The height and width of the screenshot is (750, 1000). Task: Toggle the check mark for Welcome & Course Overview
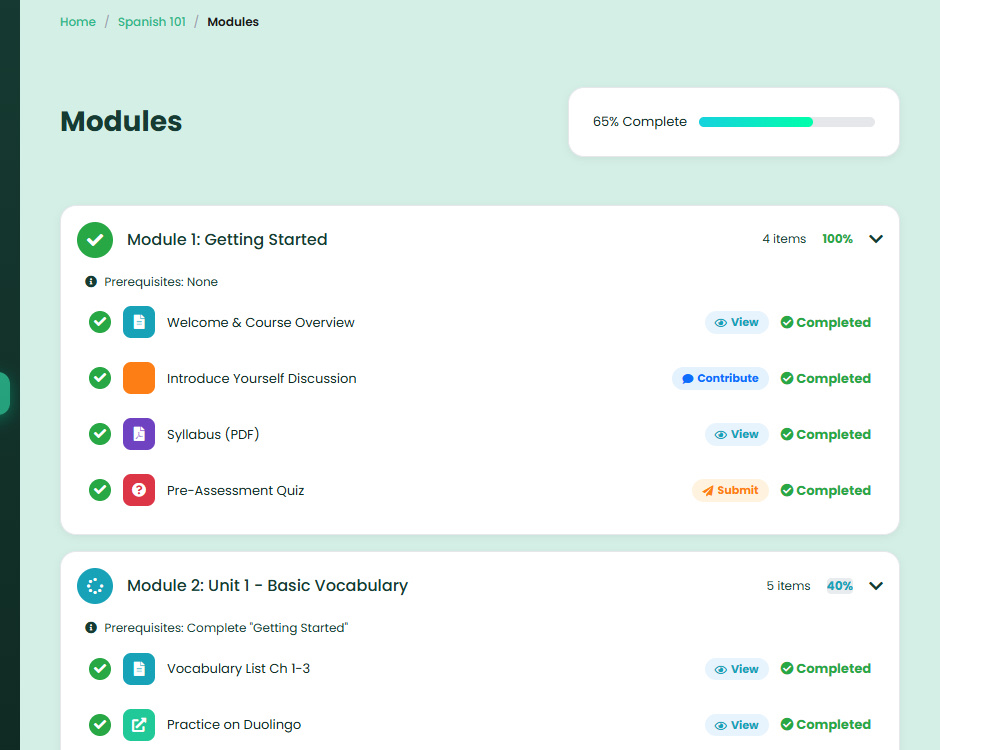(x=99, y=322)
